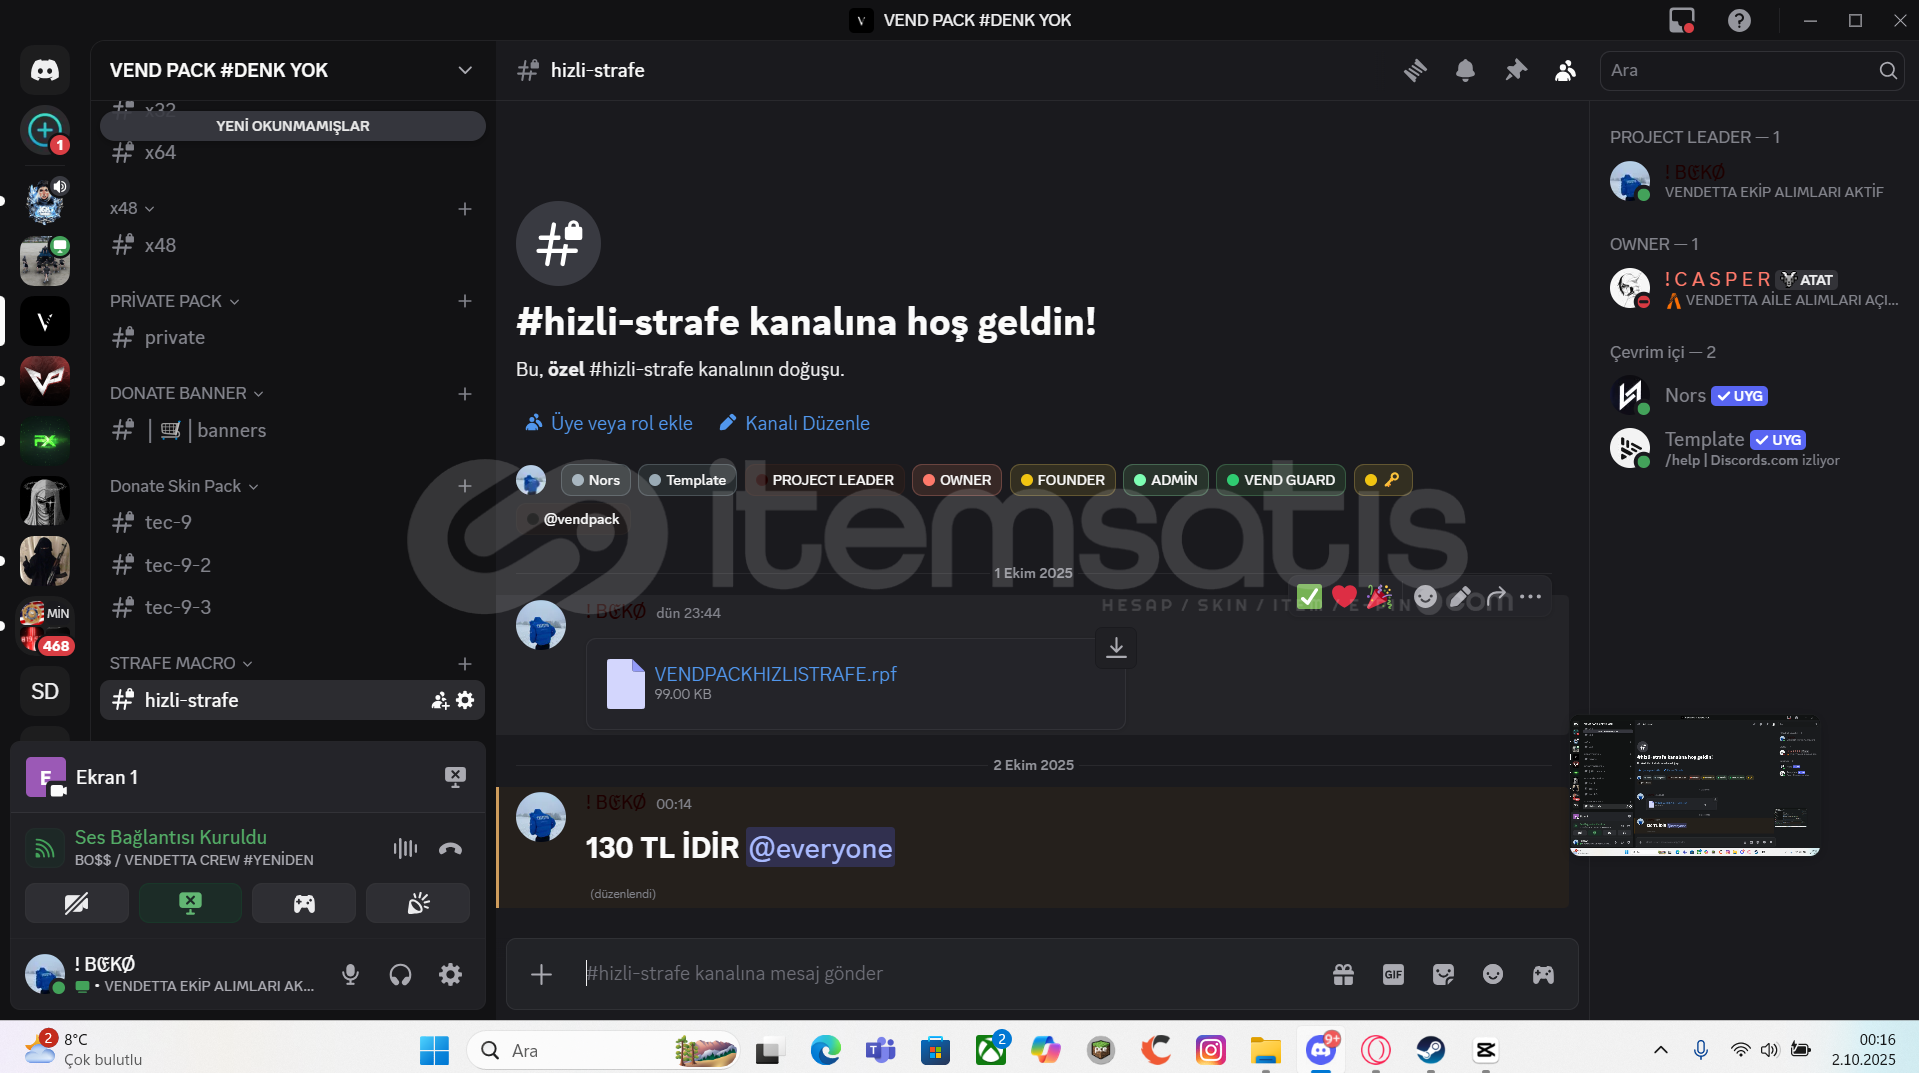The width and height of the screenshot is (1919, 1073).
Task: Open user settings gear icon
Action: pos(451,974)
